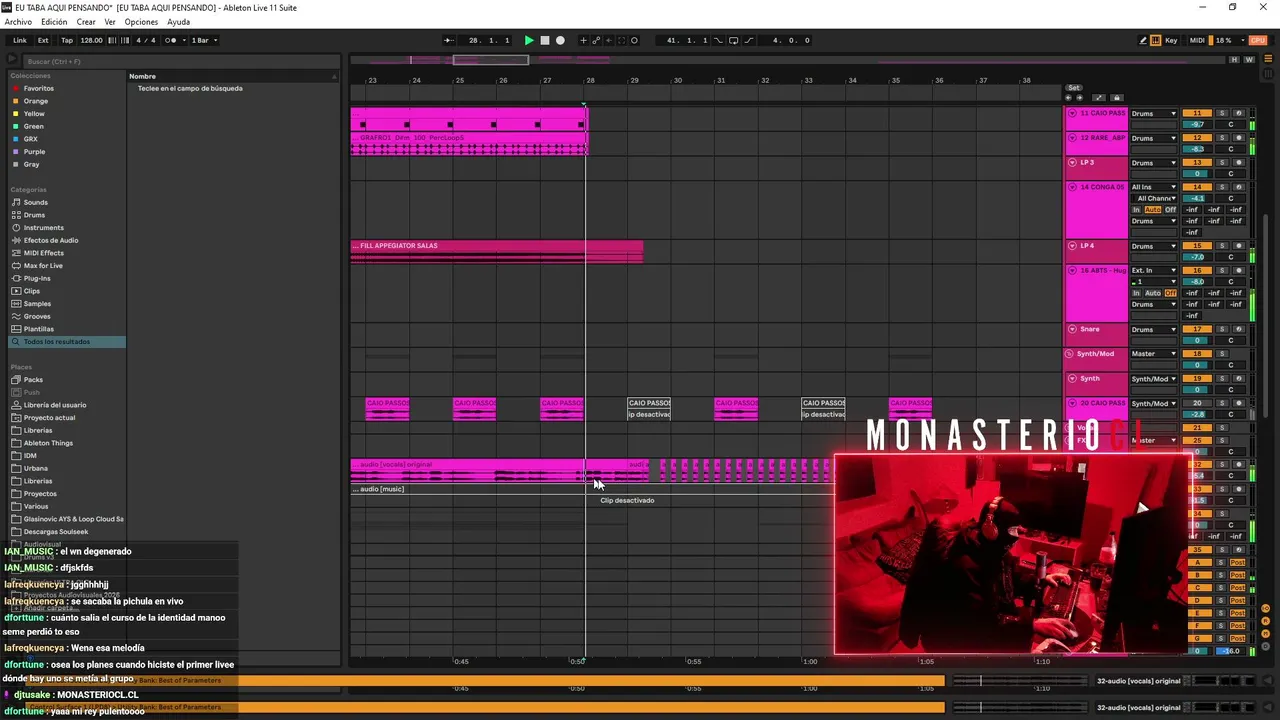Click the Re-enable Automation arrow icon
Screen dimensions: 1280x720
609,41
